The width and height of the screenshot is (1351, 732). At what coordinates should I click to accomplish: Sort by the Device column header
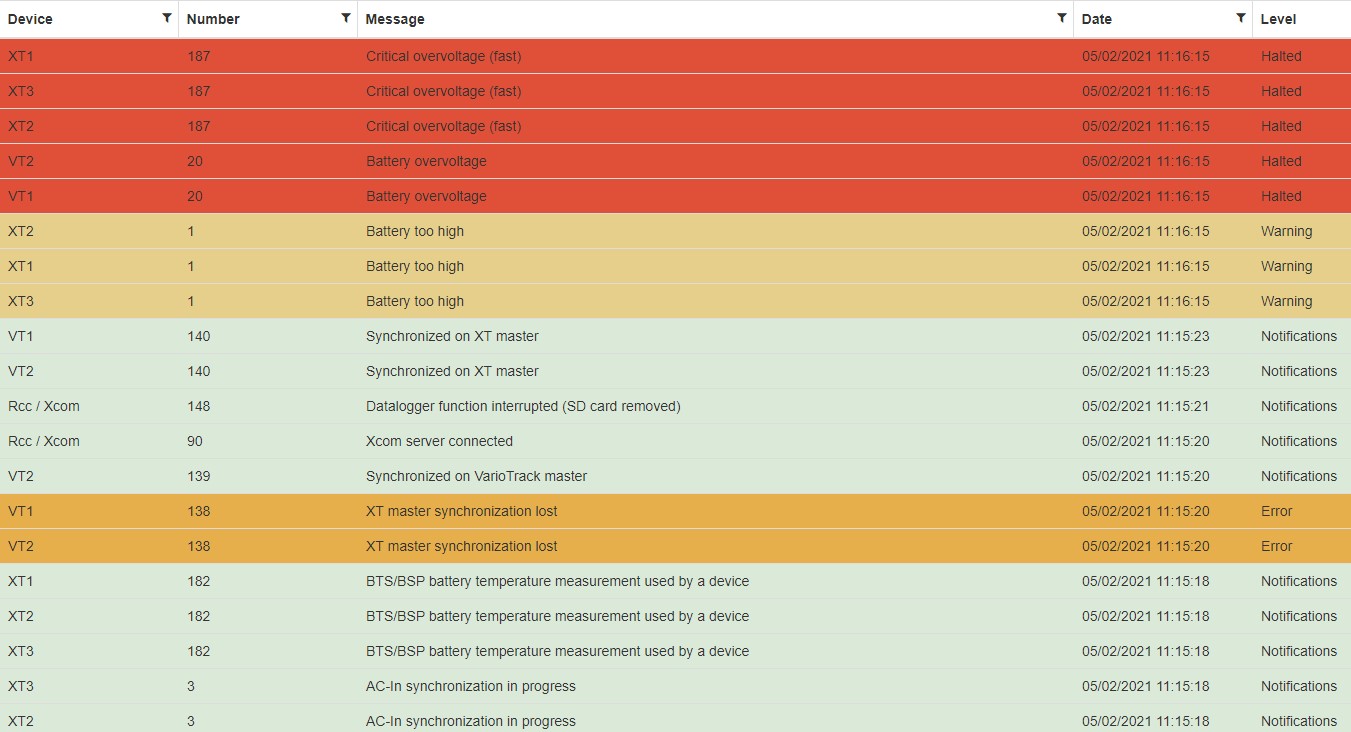pos(30,19)
